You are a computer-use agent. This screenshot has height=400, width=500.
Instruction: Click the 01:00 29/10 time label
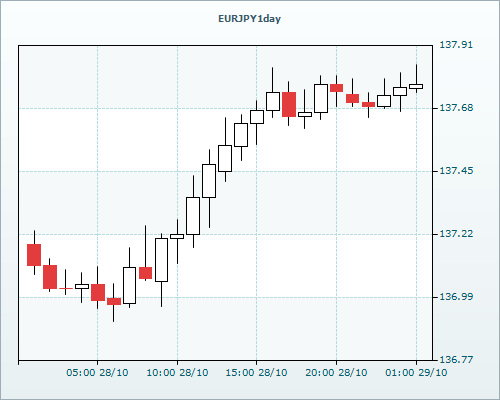pyautogui.click(x=416, y=373)
